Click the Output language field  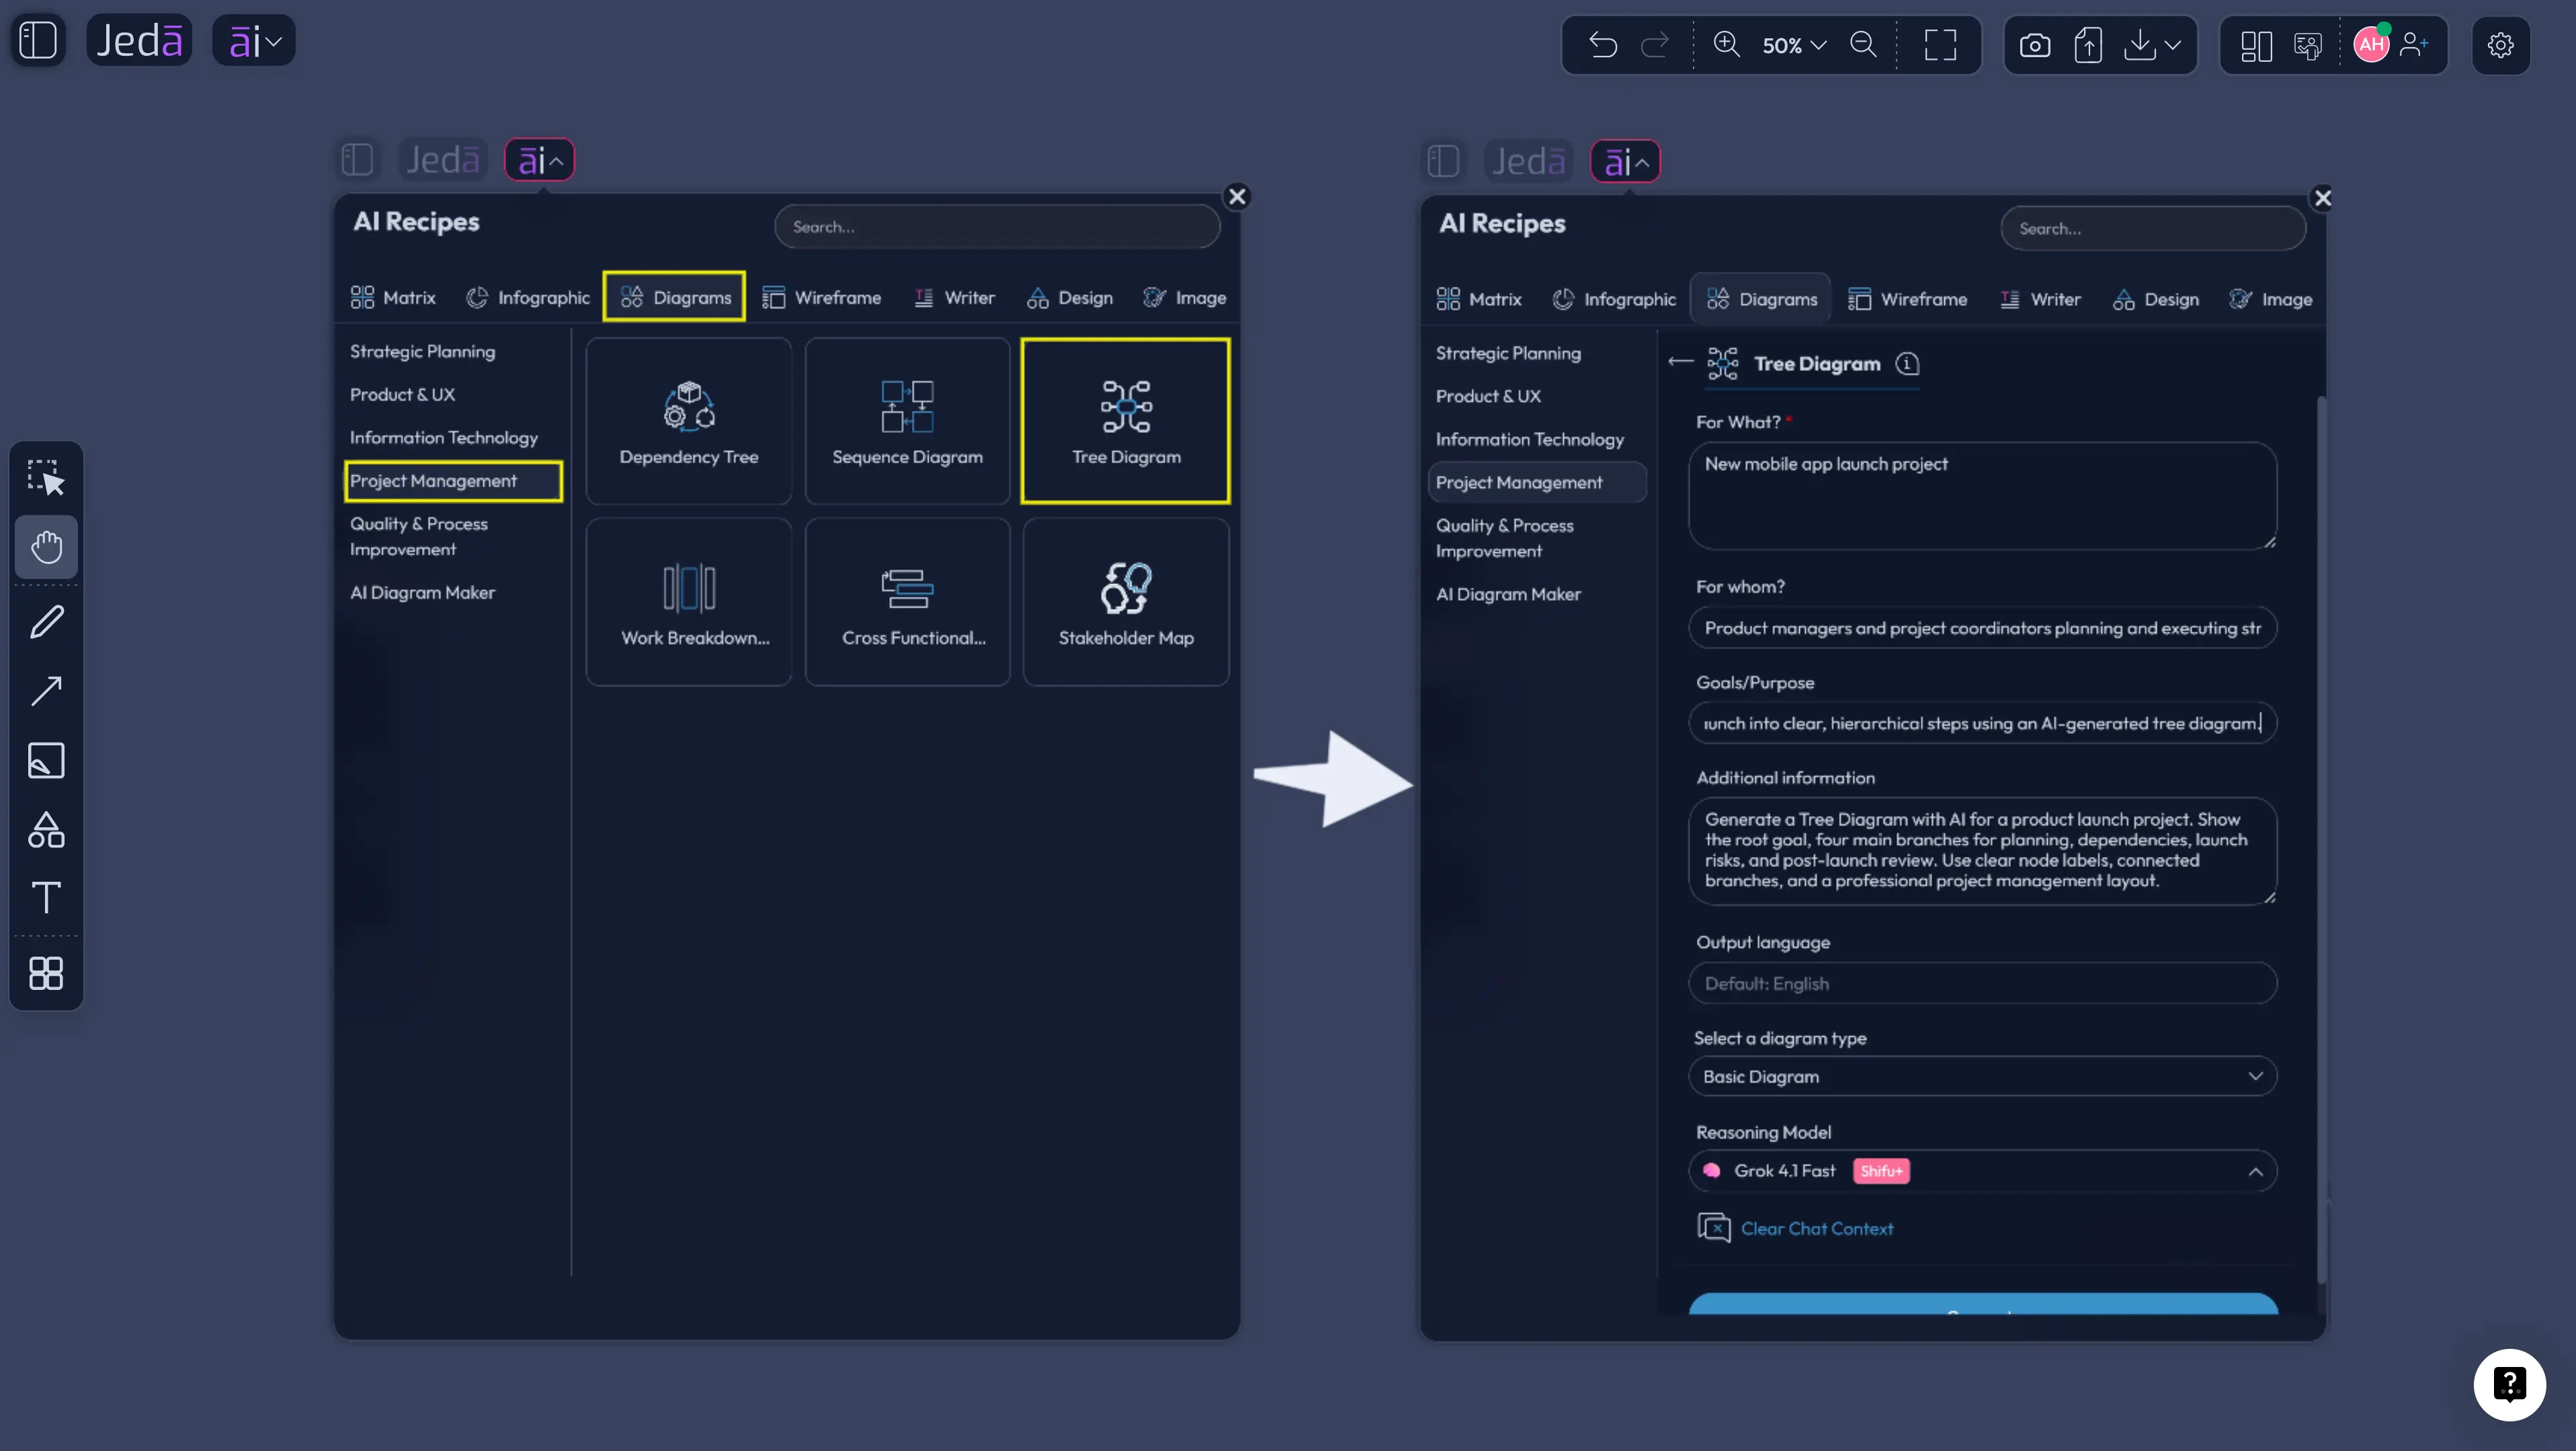pos(1982,984)
